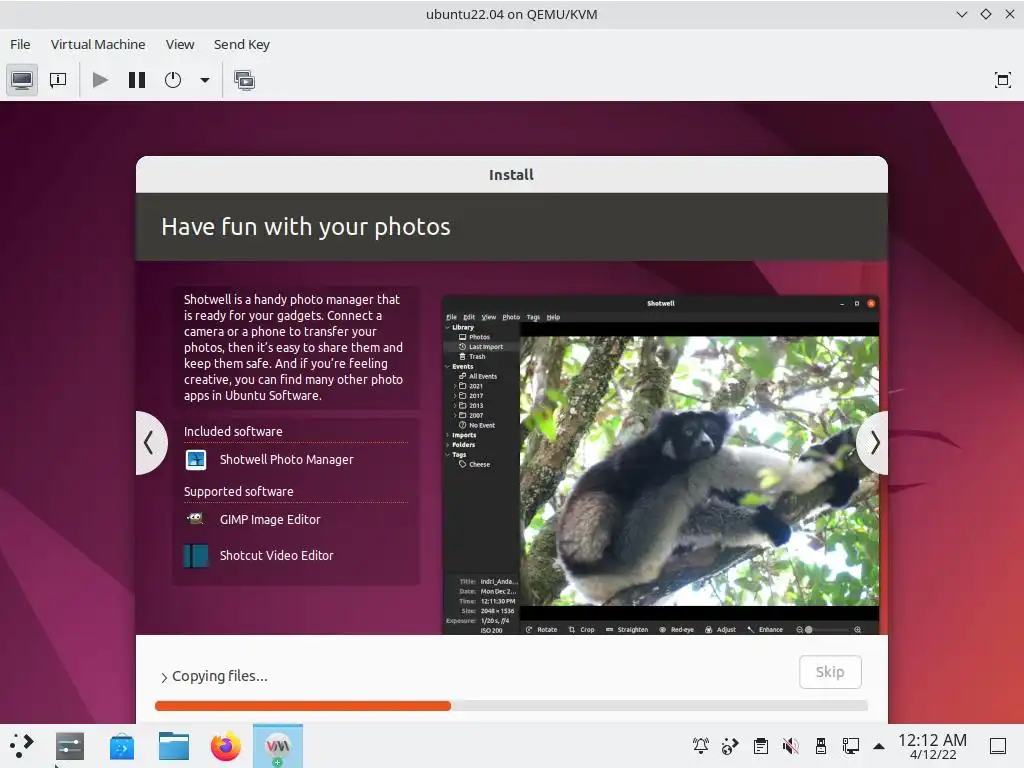The height and width of the screenshot is (768, 1024).
Task: Open the Send Key menu
Action: tap(242, 44)
